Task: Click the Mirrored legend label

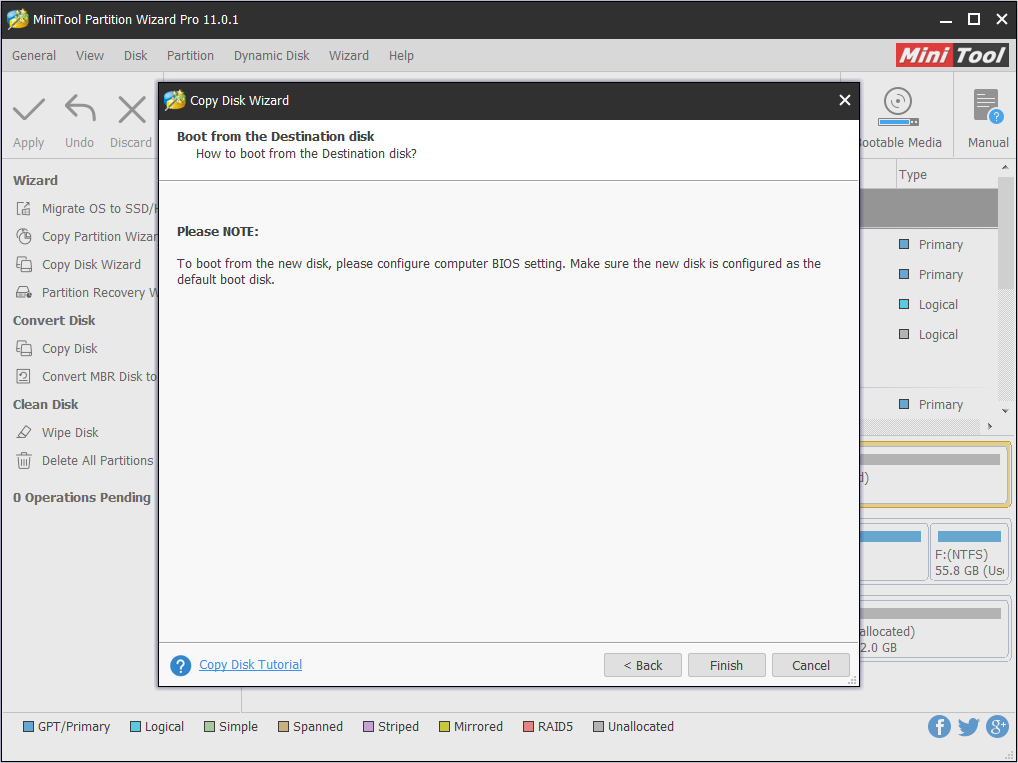Action: 478,727
